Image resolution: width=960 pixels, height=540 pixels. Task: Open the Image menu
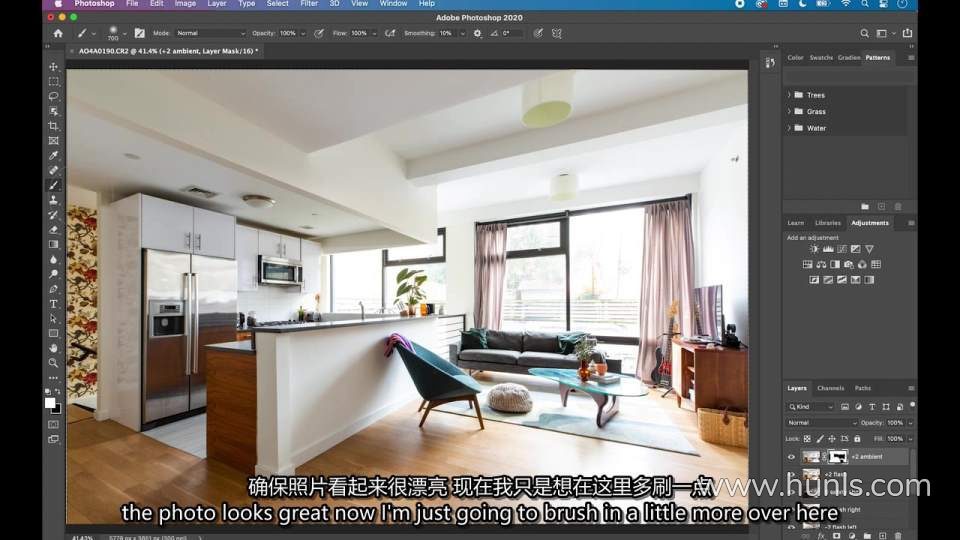point(186,4)
